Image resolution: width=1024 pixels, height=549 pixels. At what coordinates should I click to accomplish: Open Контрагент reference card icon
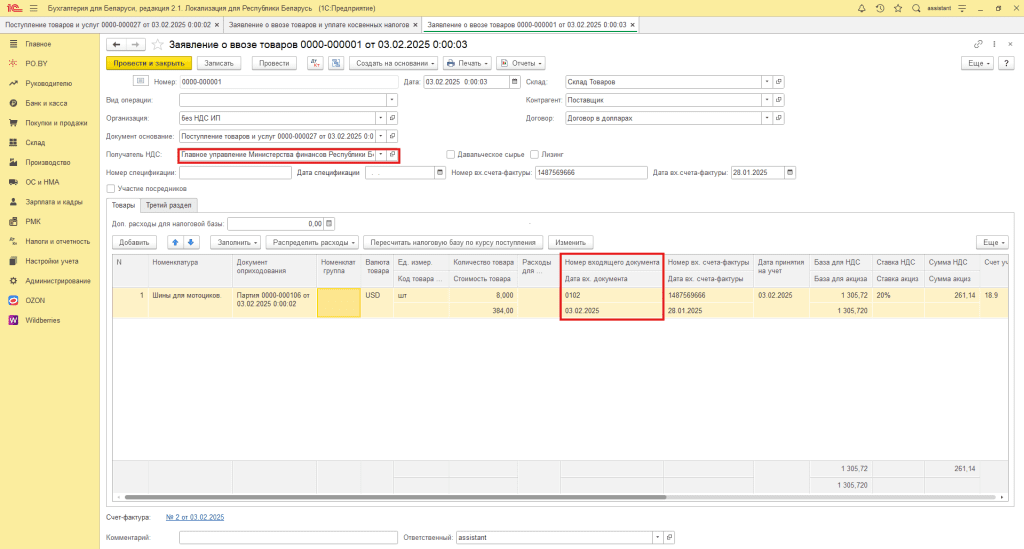click(778, 100)
